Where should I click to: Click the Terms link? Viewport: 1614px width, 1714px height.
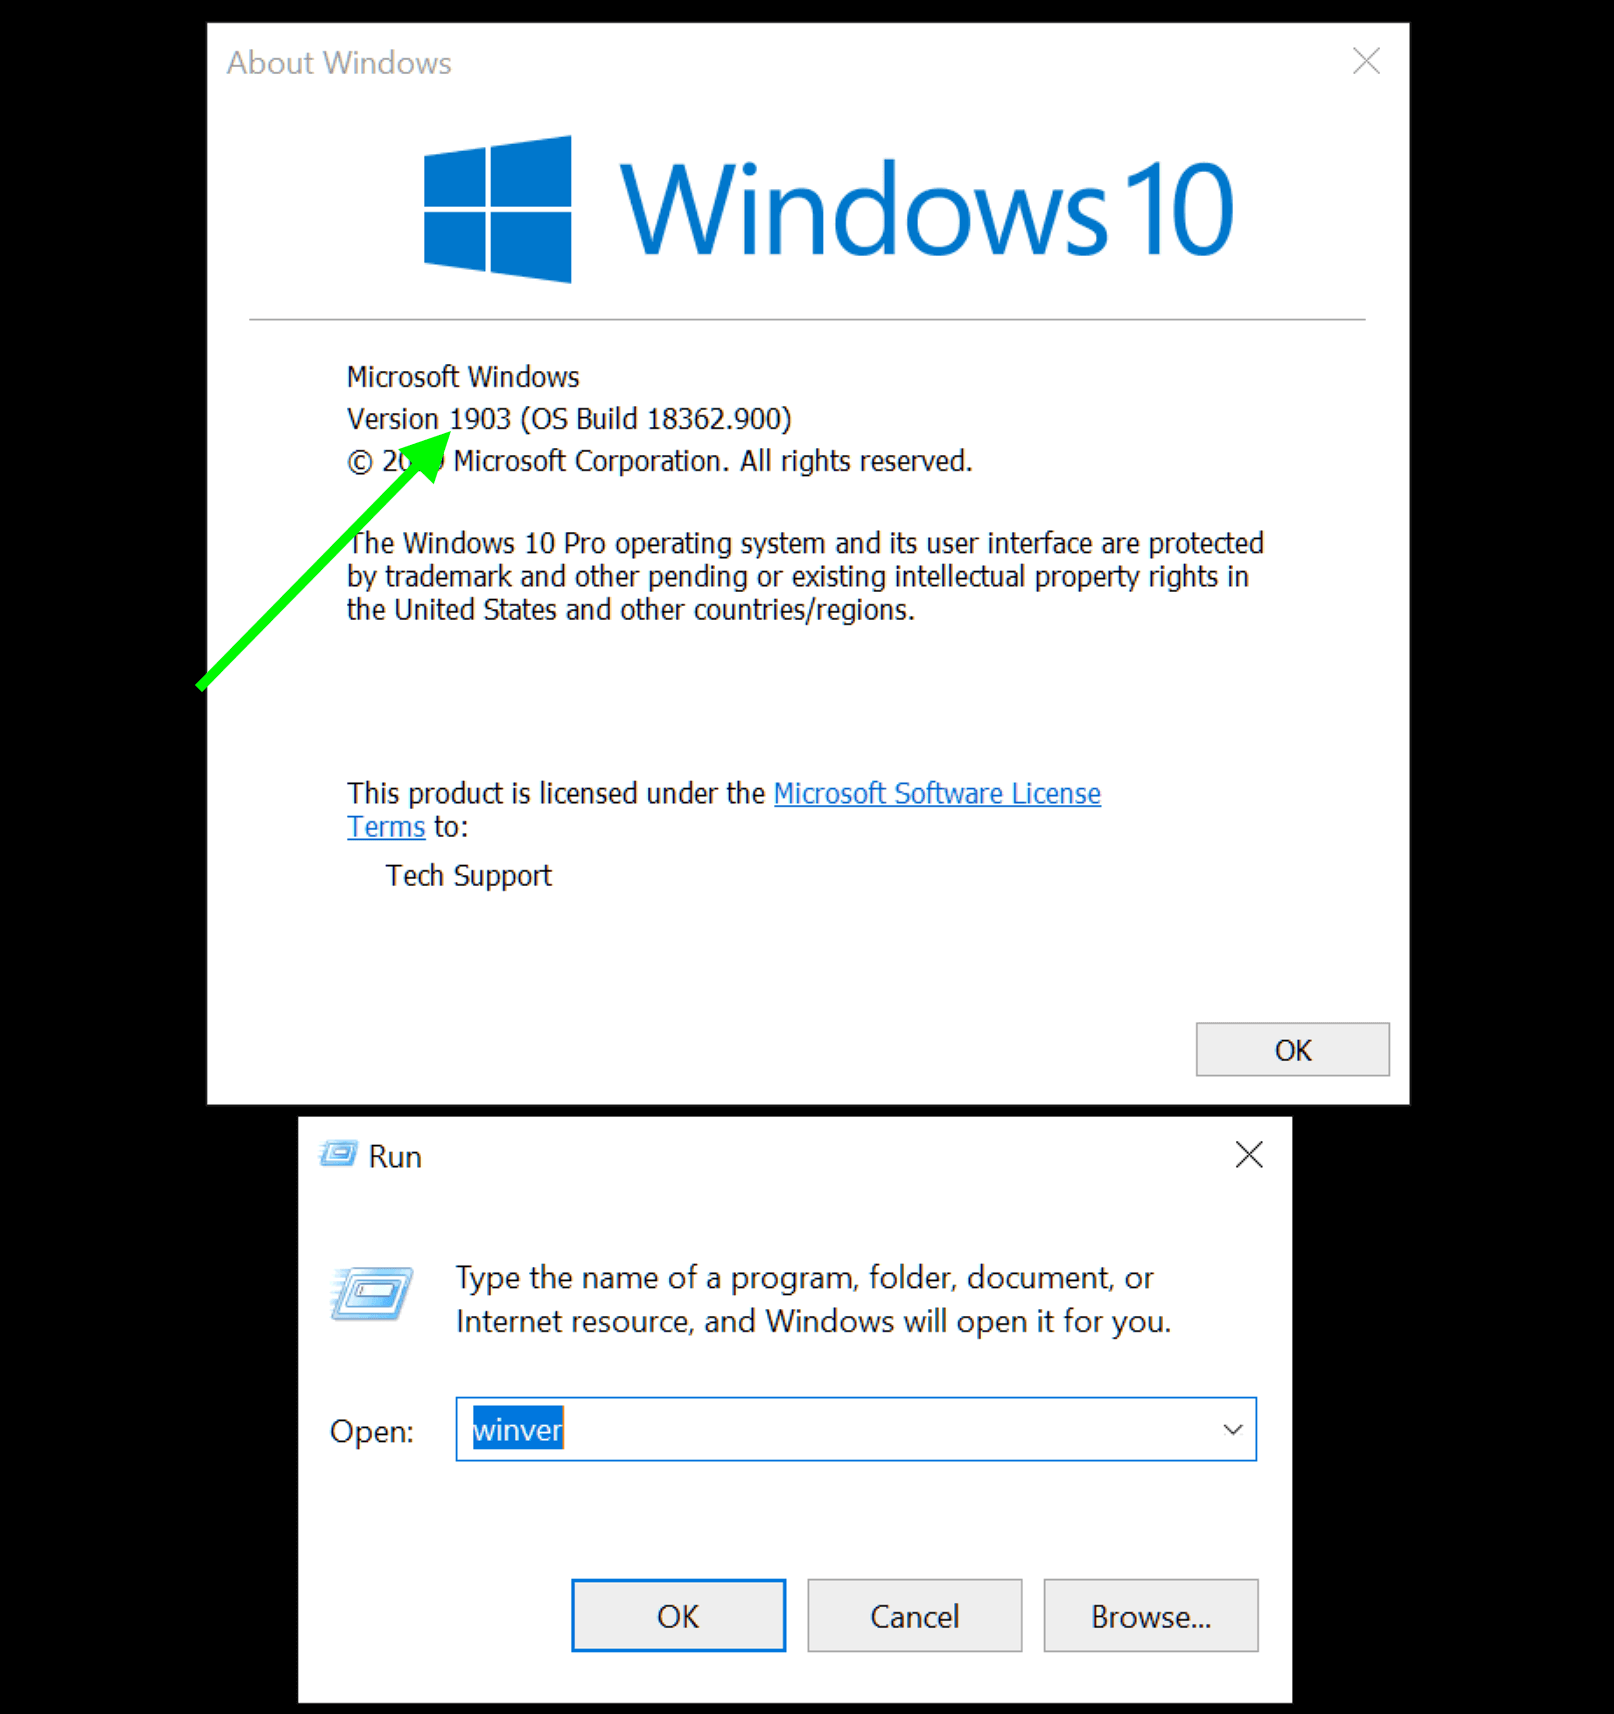[x=386, y=828]
